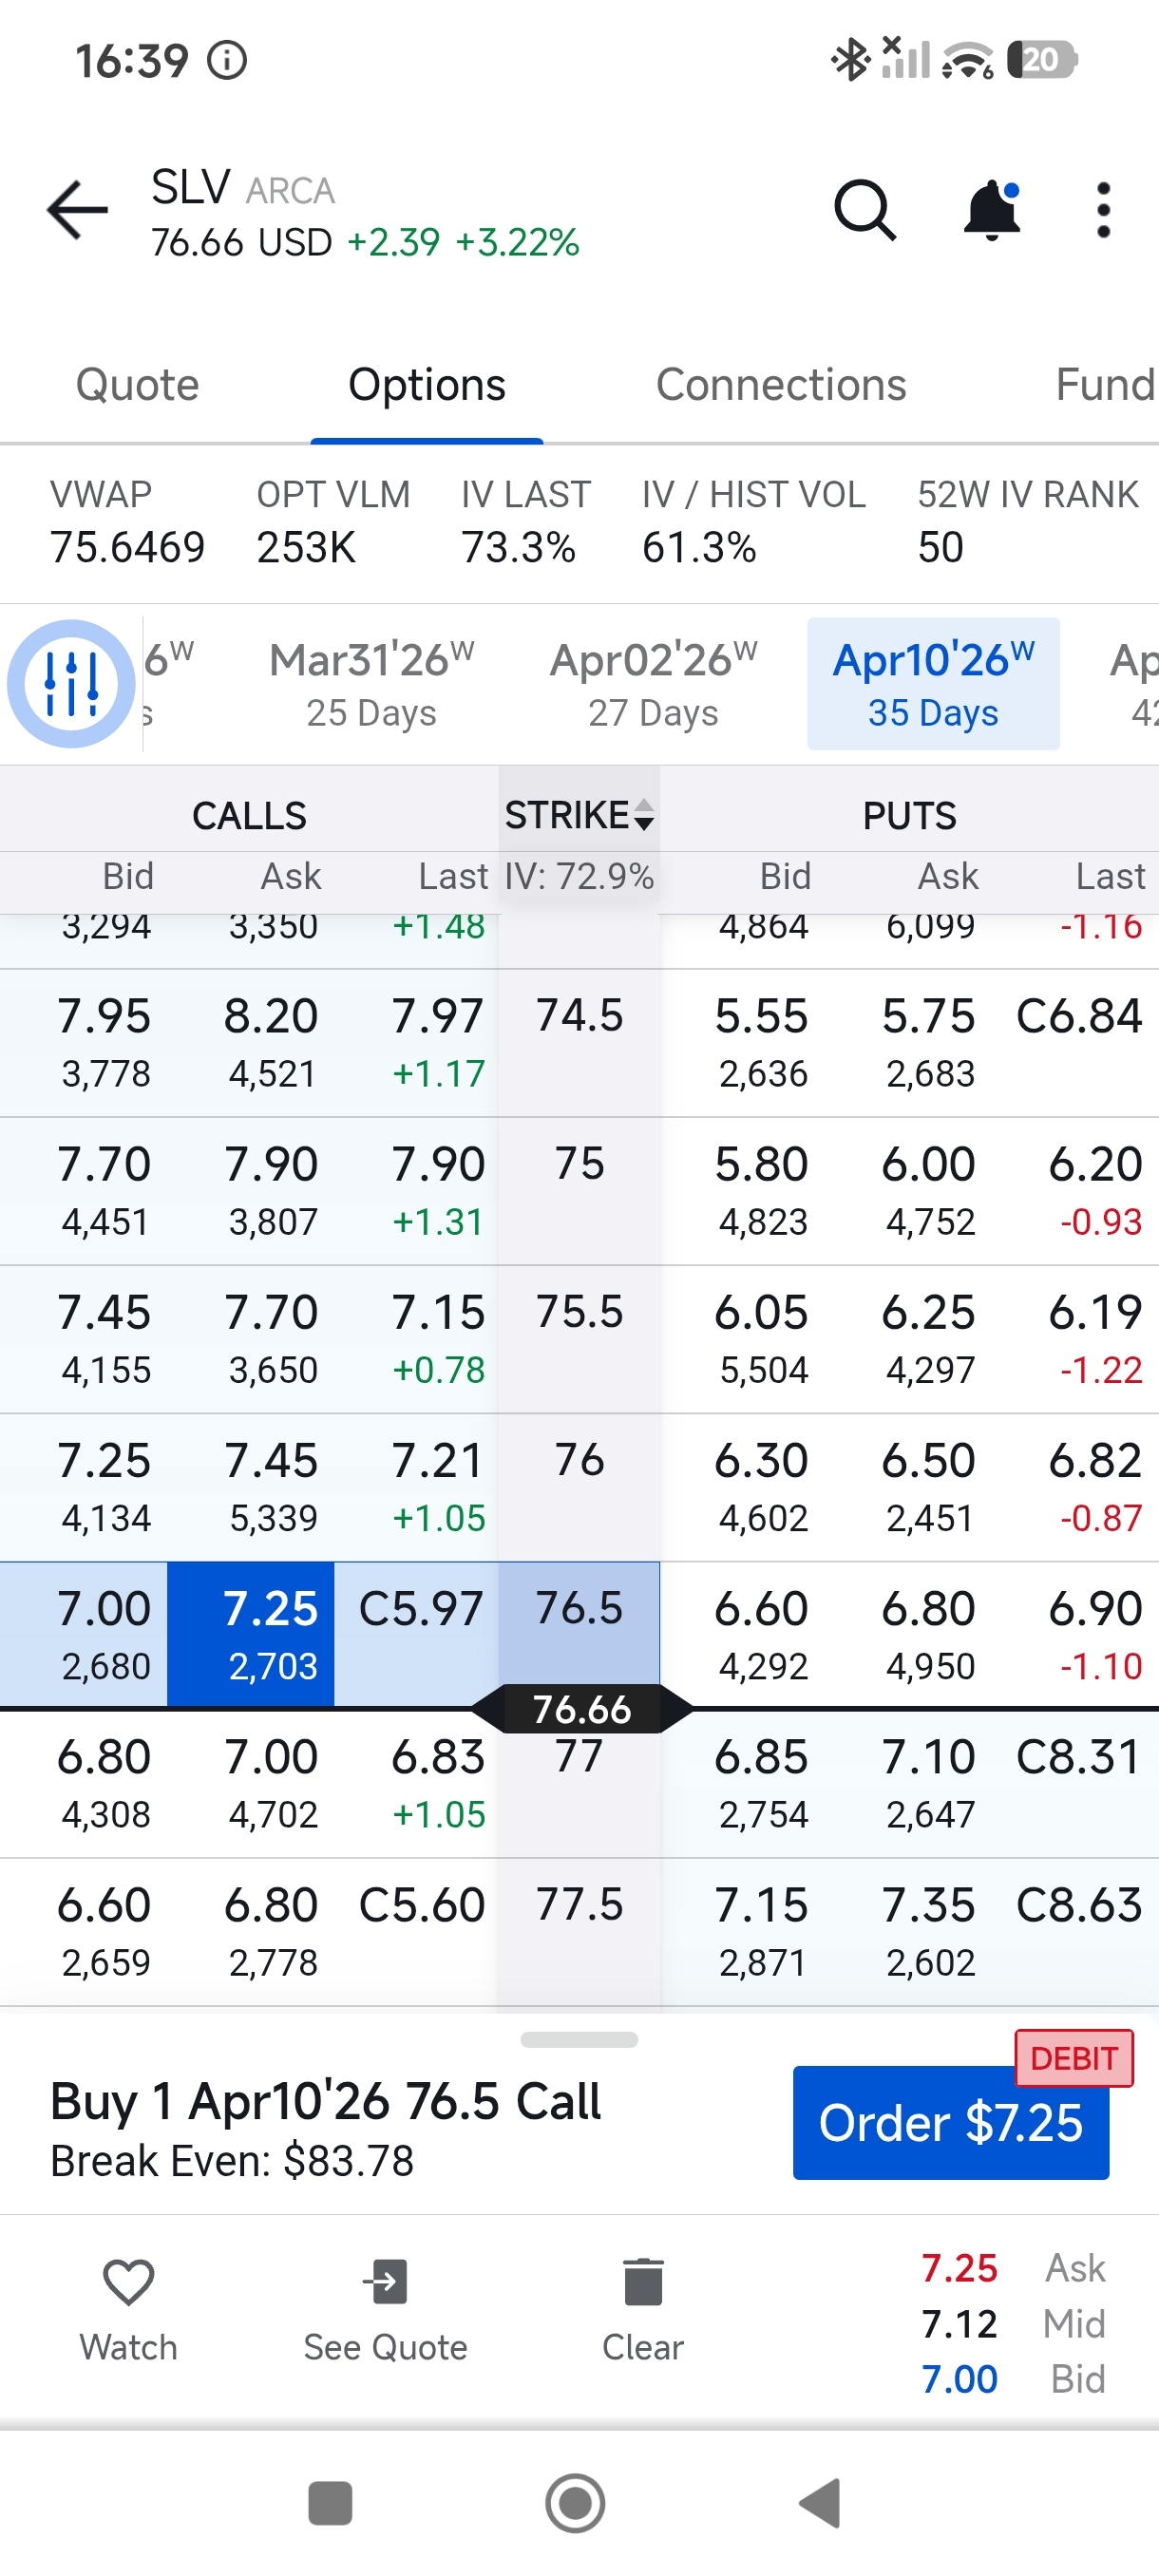Tap the IV LAST 73.3% value

(x=518, y=547)
